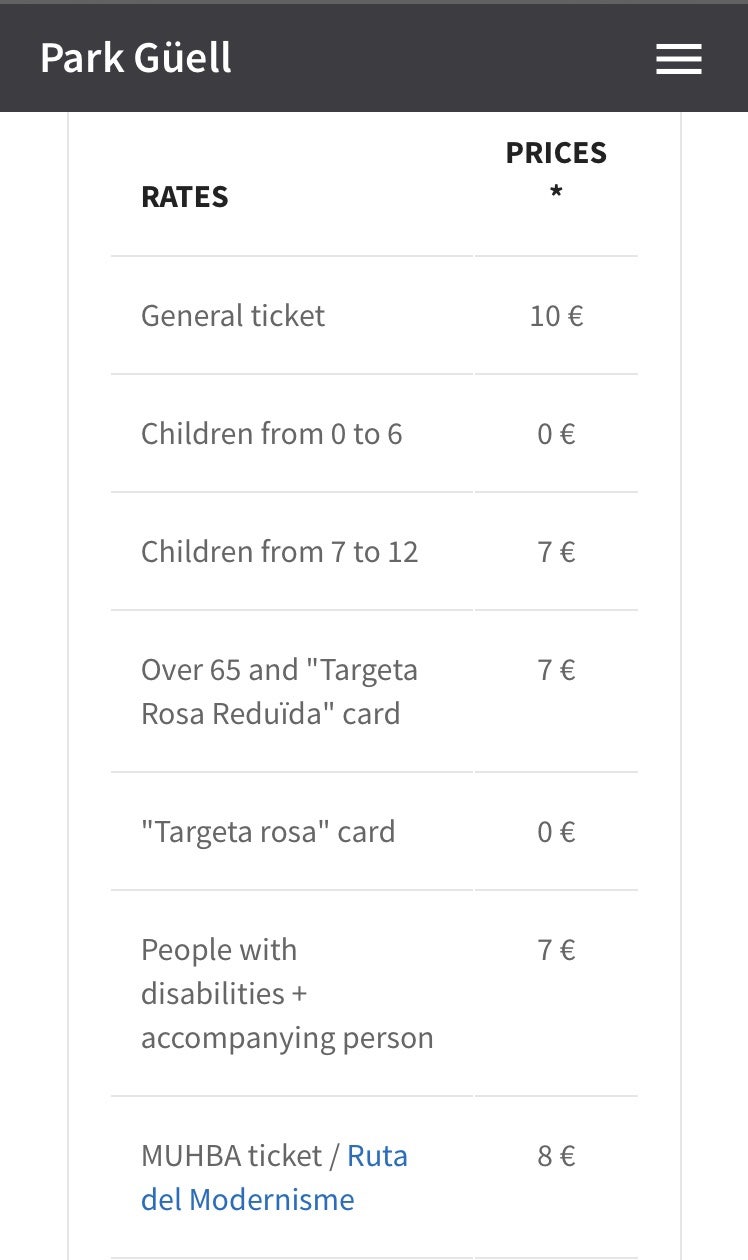The height and width of the screenshot is (1260, 748).
Task: Select the Children from 7 to 12 label
Action: pyautogui.click(x=279, y=552)
